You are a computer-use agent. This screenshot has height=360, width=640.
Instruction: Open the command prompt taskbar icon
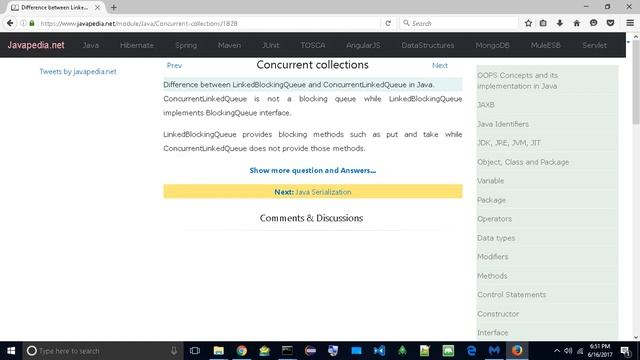coord(287,351)
